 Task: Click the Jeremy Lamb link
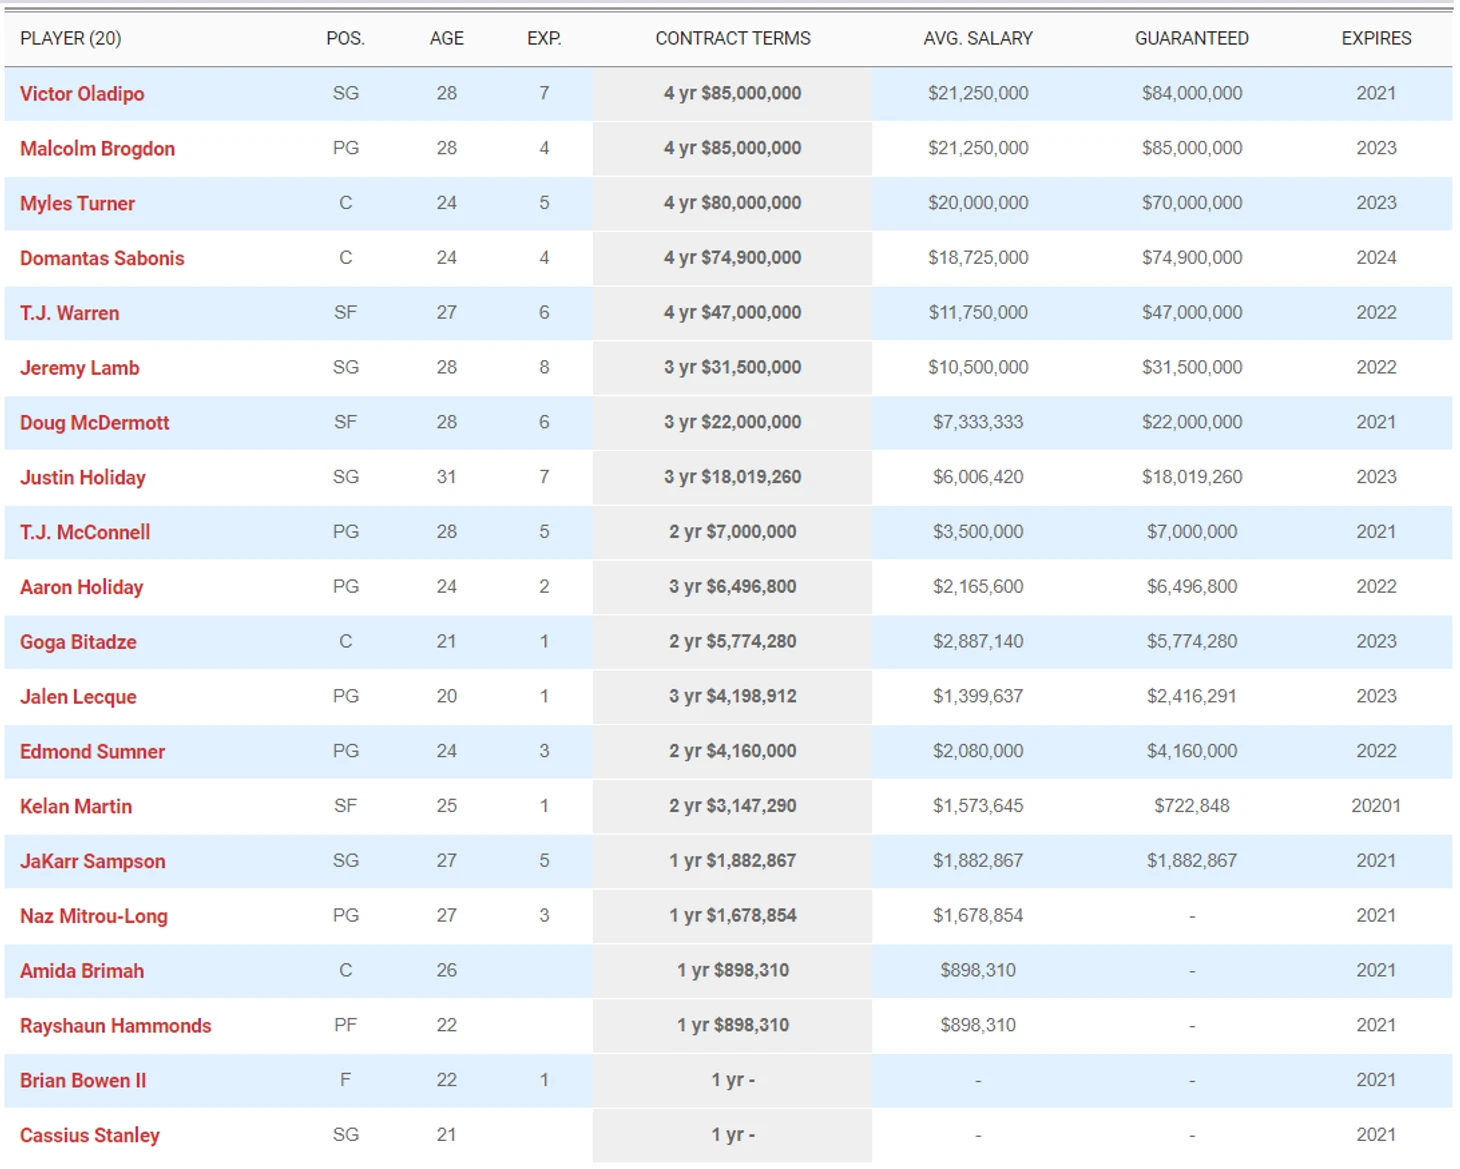coord(80,368)
